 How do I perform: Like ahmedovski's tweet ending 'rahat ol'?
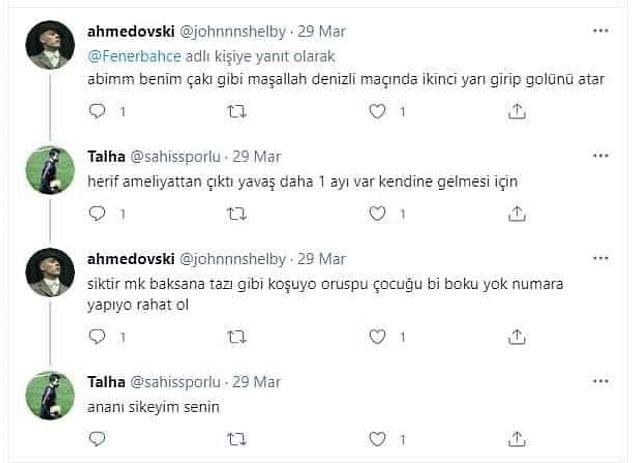pos(377,337)
